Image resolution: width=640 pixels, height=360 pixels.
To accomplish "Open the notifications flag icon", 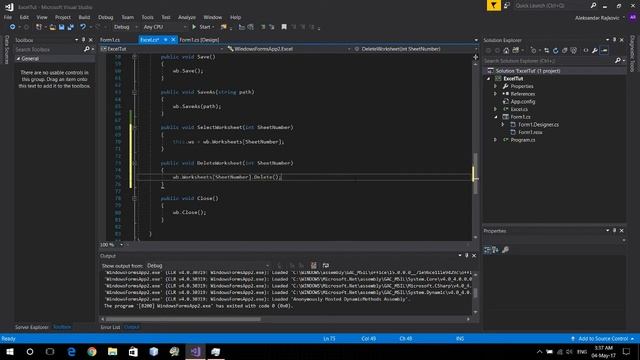I will (x=493, y=5).
